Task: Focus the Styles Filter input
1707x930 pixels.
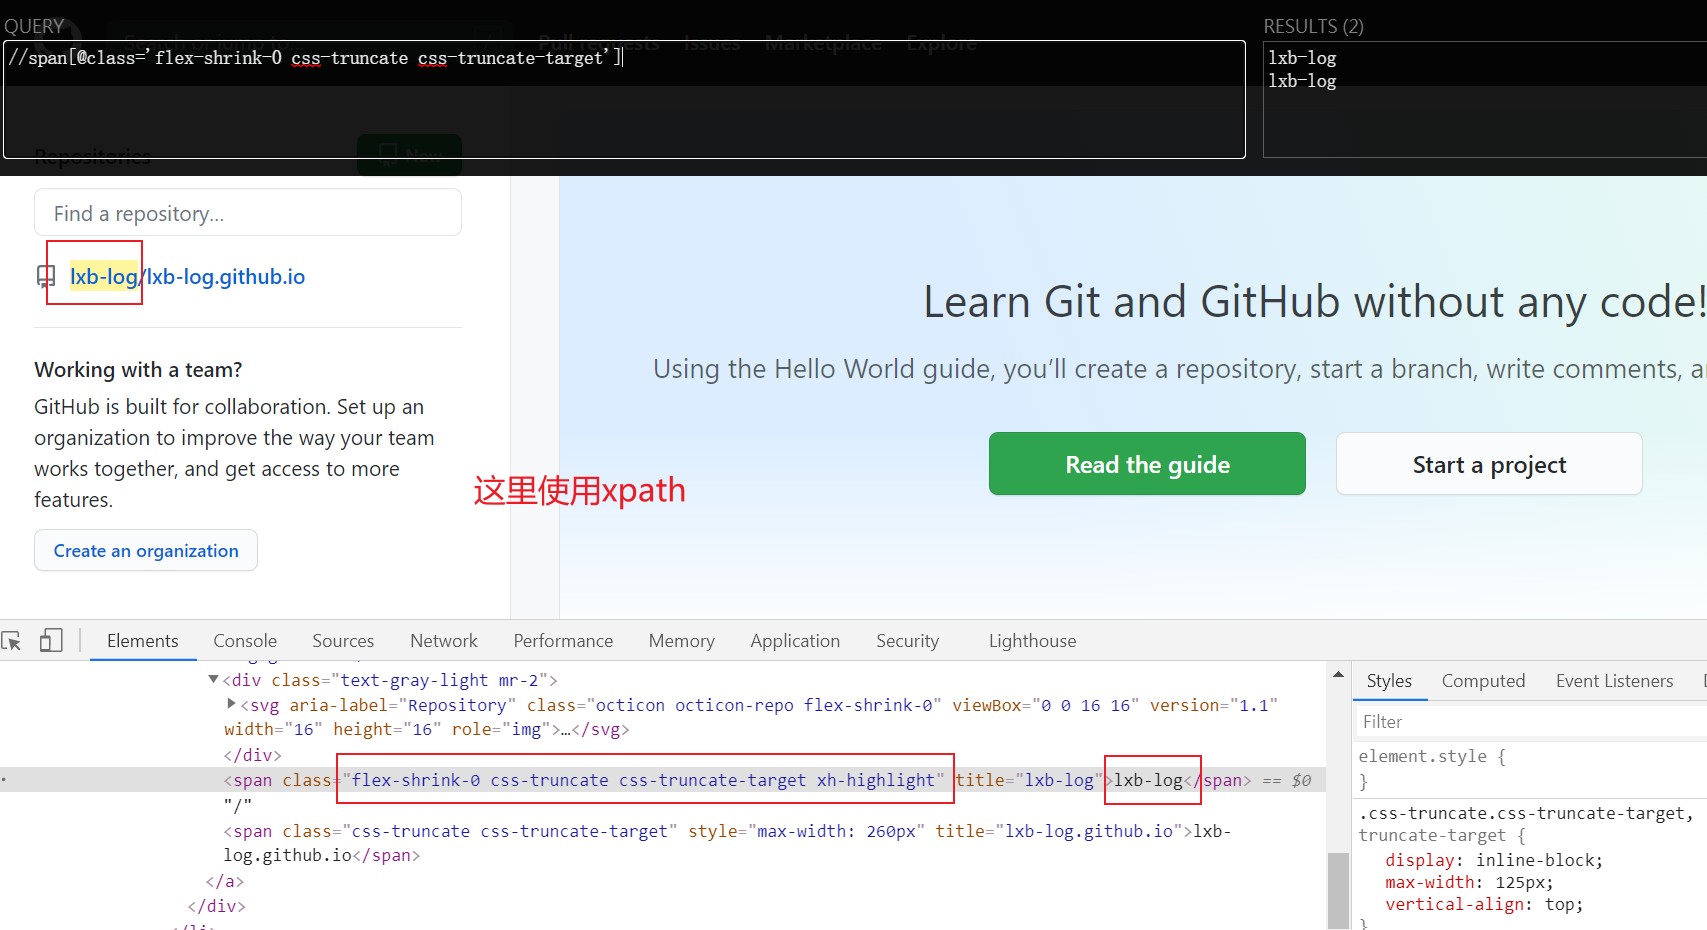Action: click(x=1530, y=722)
